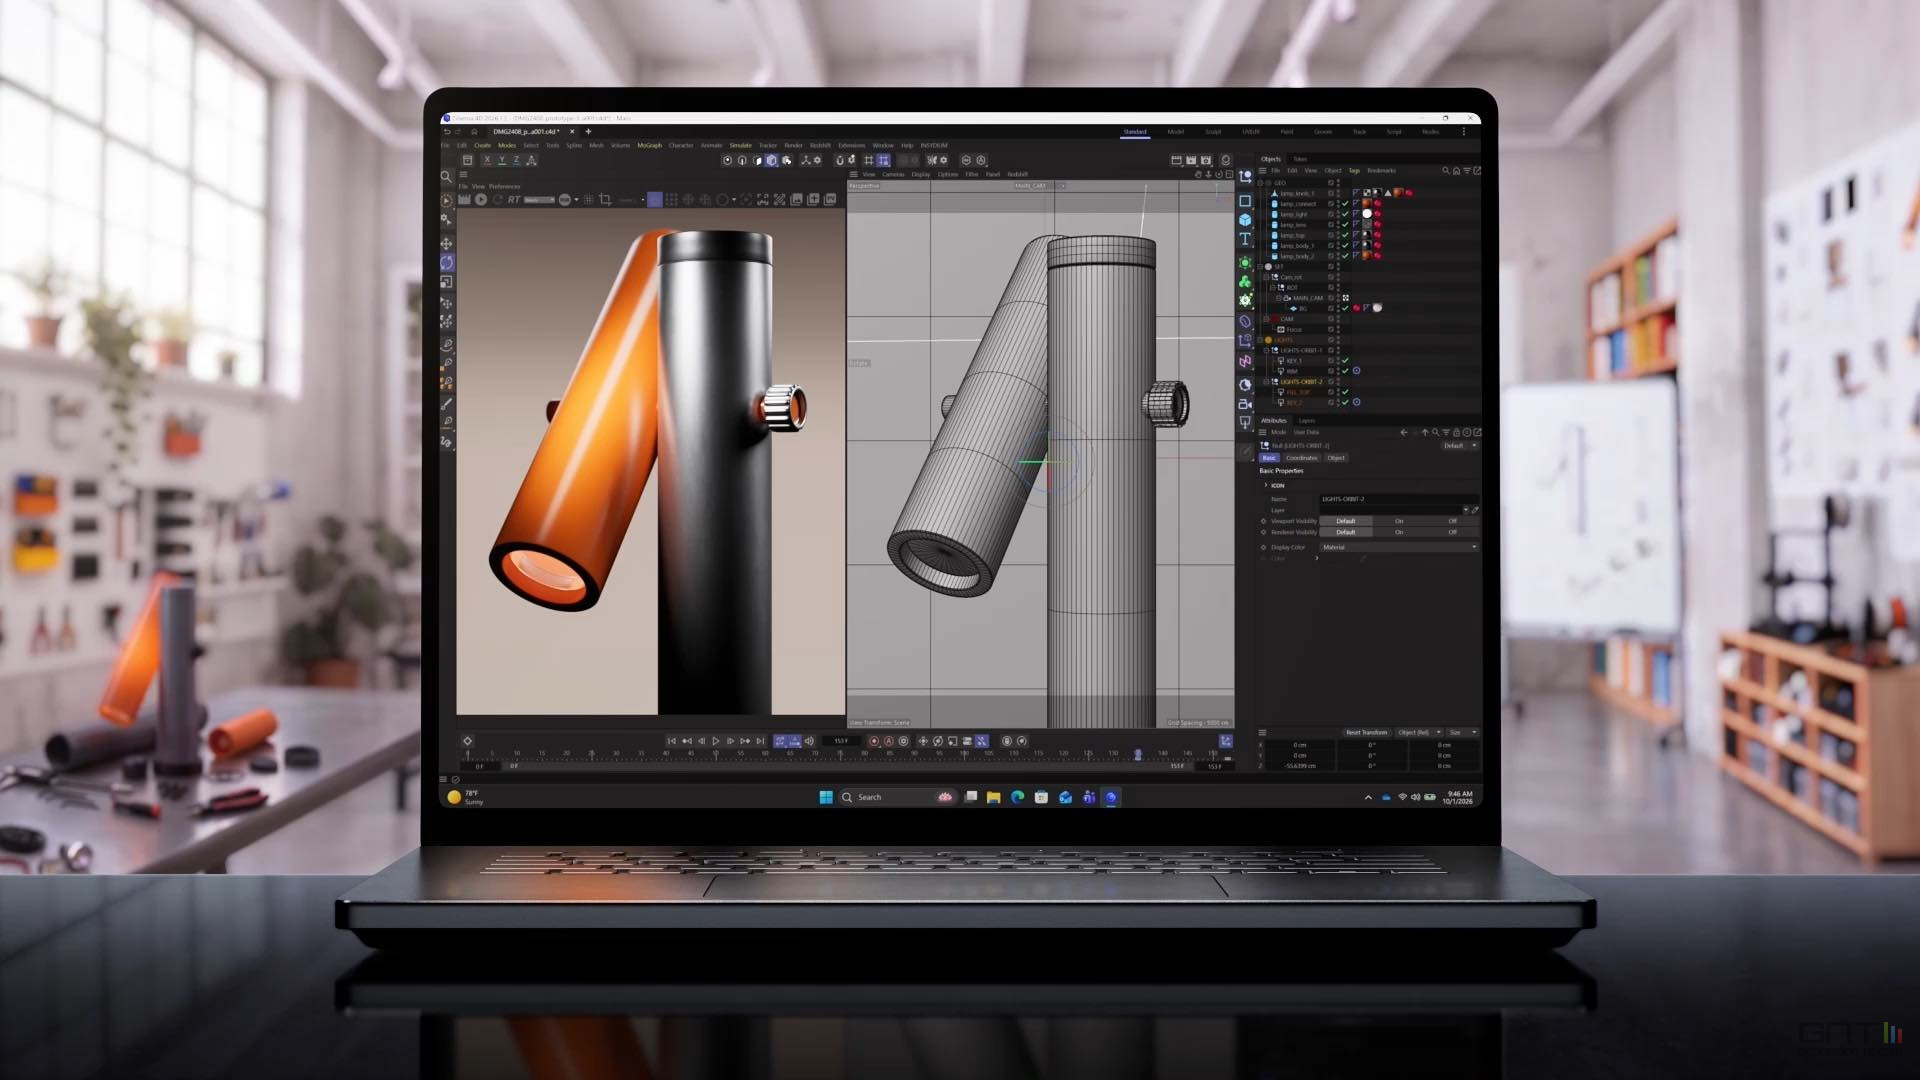
Task: Open the Object (Rel) coordinates dropdown
Action: tap(1418, 732)
